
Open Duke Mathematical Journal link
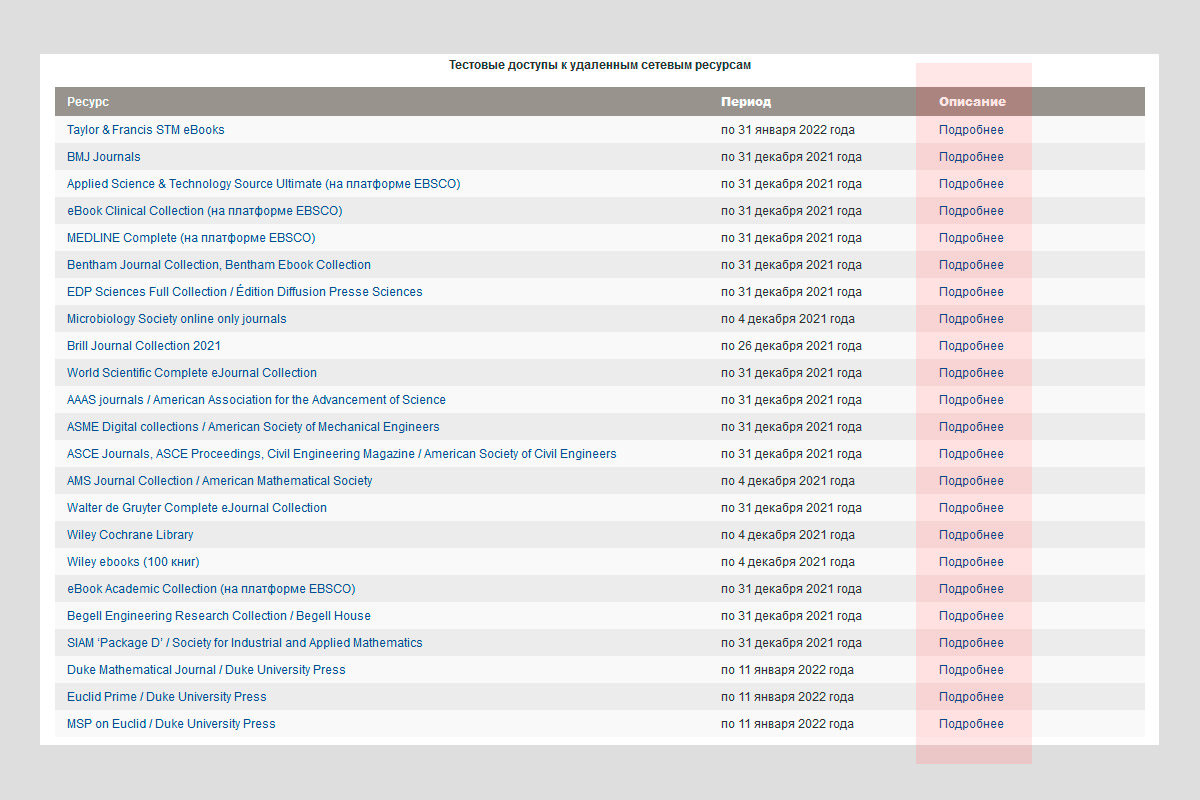[x=206, y=670]
